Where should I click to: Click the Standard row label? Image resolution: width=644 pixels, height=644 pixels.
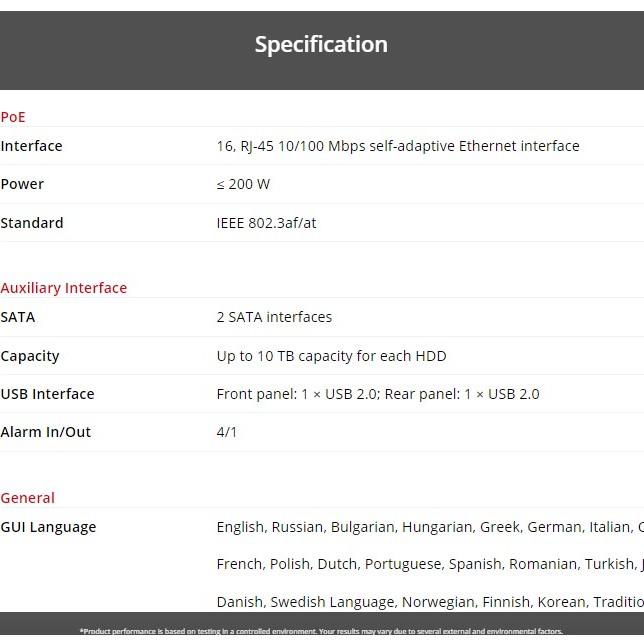click(32, 223)
